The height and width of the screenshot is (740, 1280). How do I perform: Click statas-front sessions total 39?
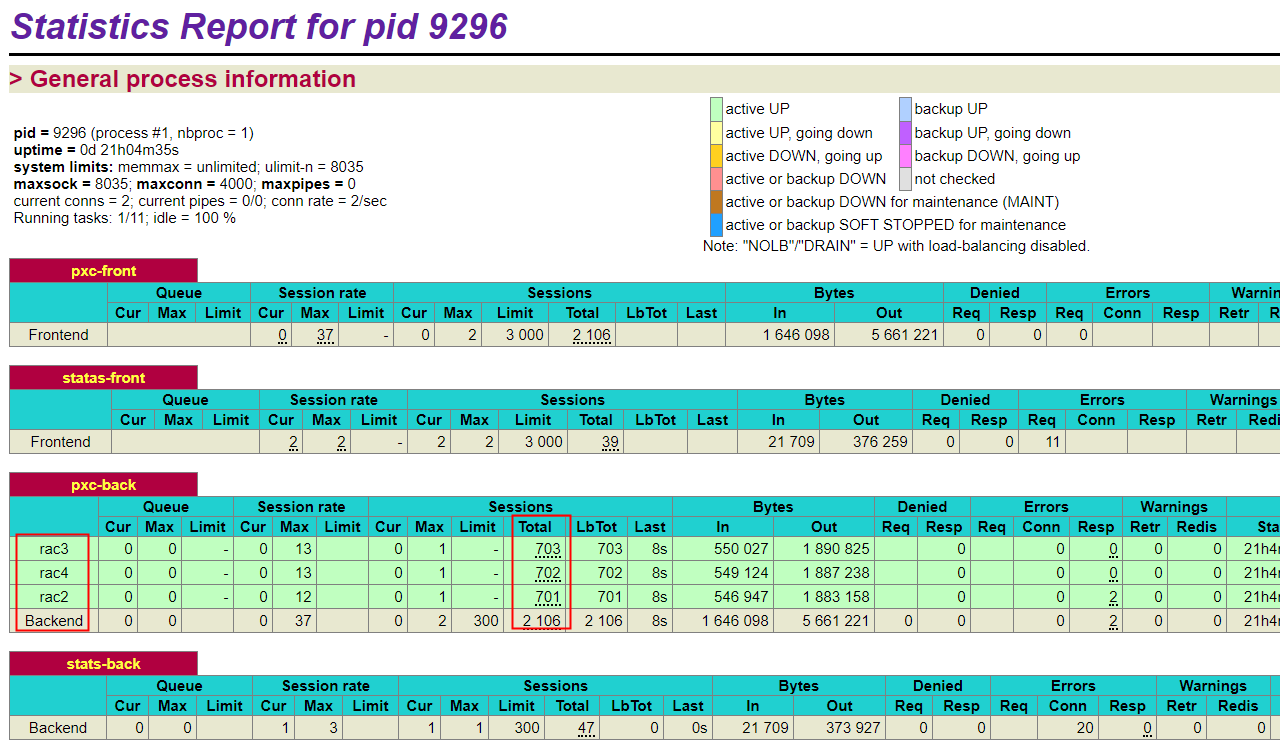[x=610, y=442]
